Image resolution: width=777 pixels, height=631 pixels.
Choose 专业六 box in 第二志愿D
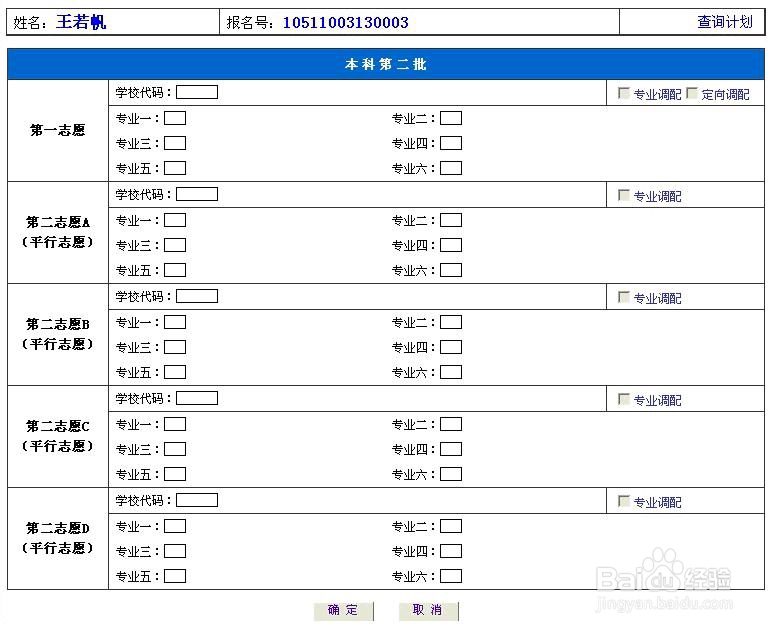tap(451, 576)
